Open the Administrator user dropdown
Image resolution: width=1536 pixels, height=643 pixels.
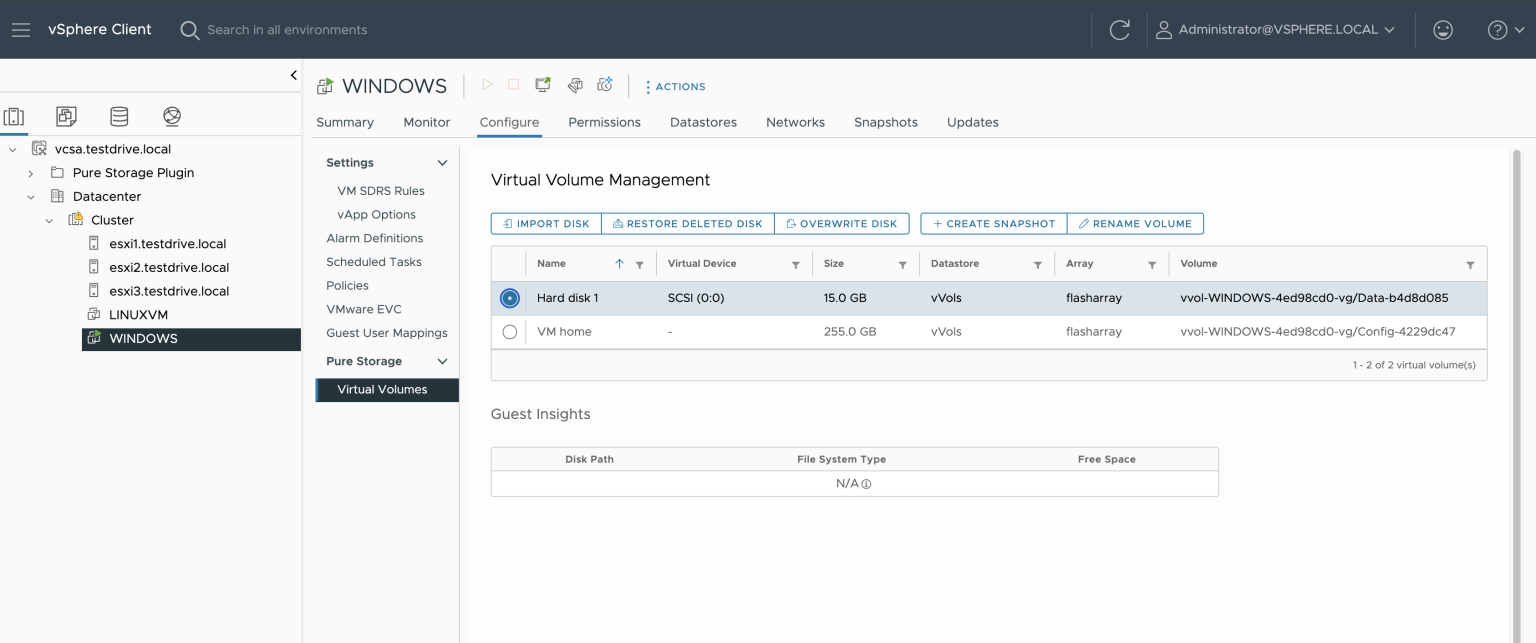(1275, 30)
